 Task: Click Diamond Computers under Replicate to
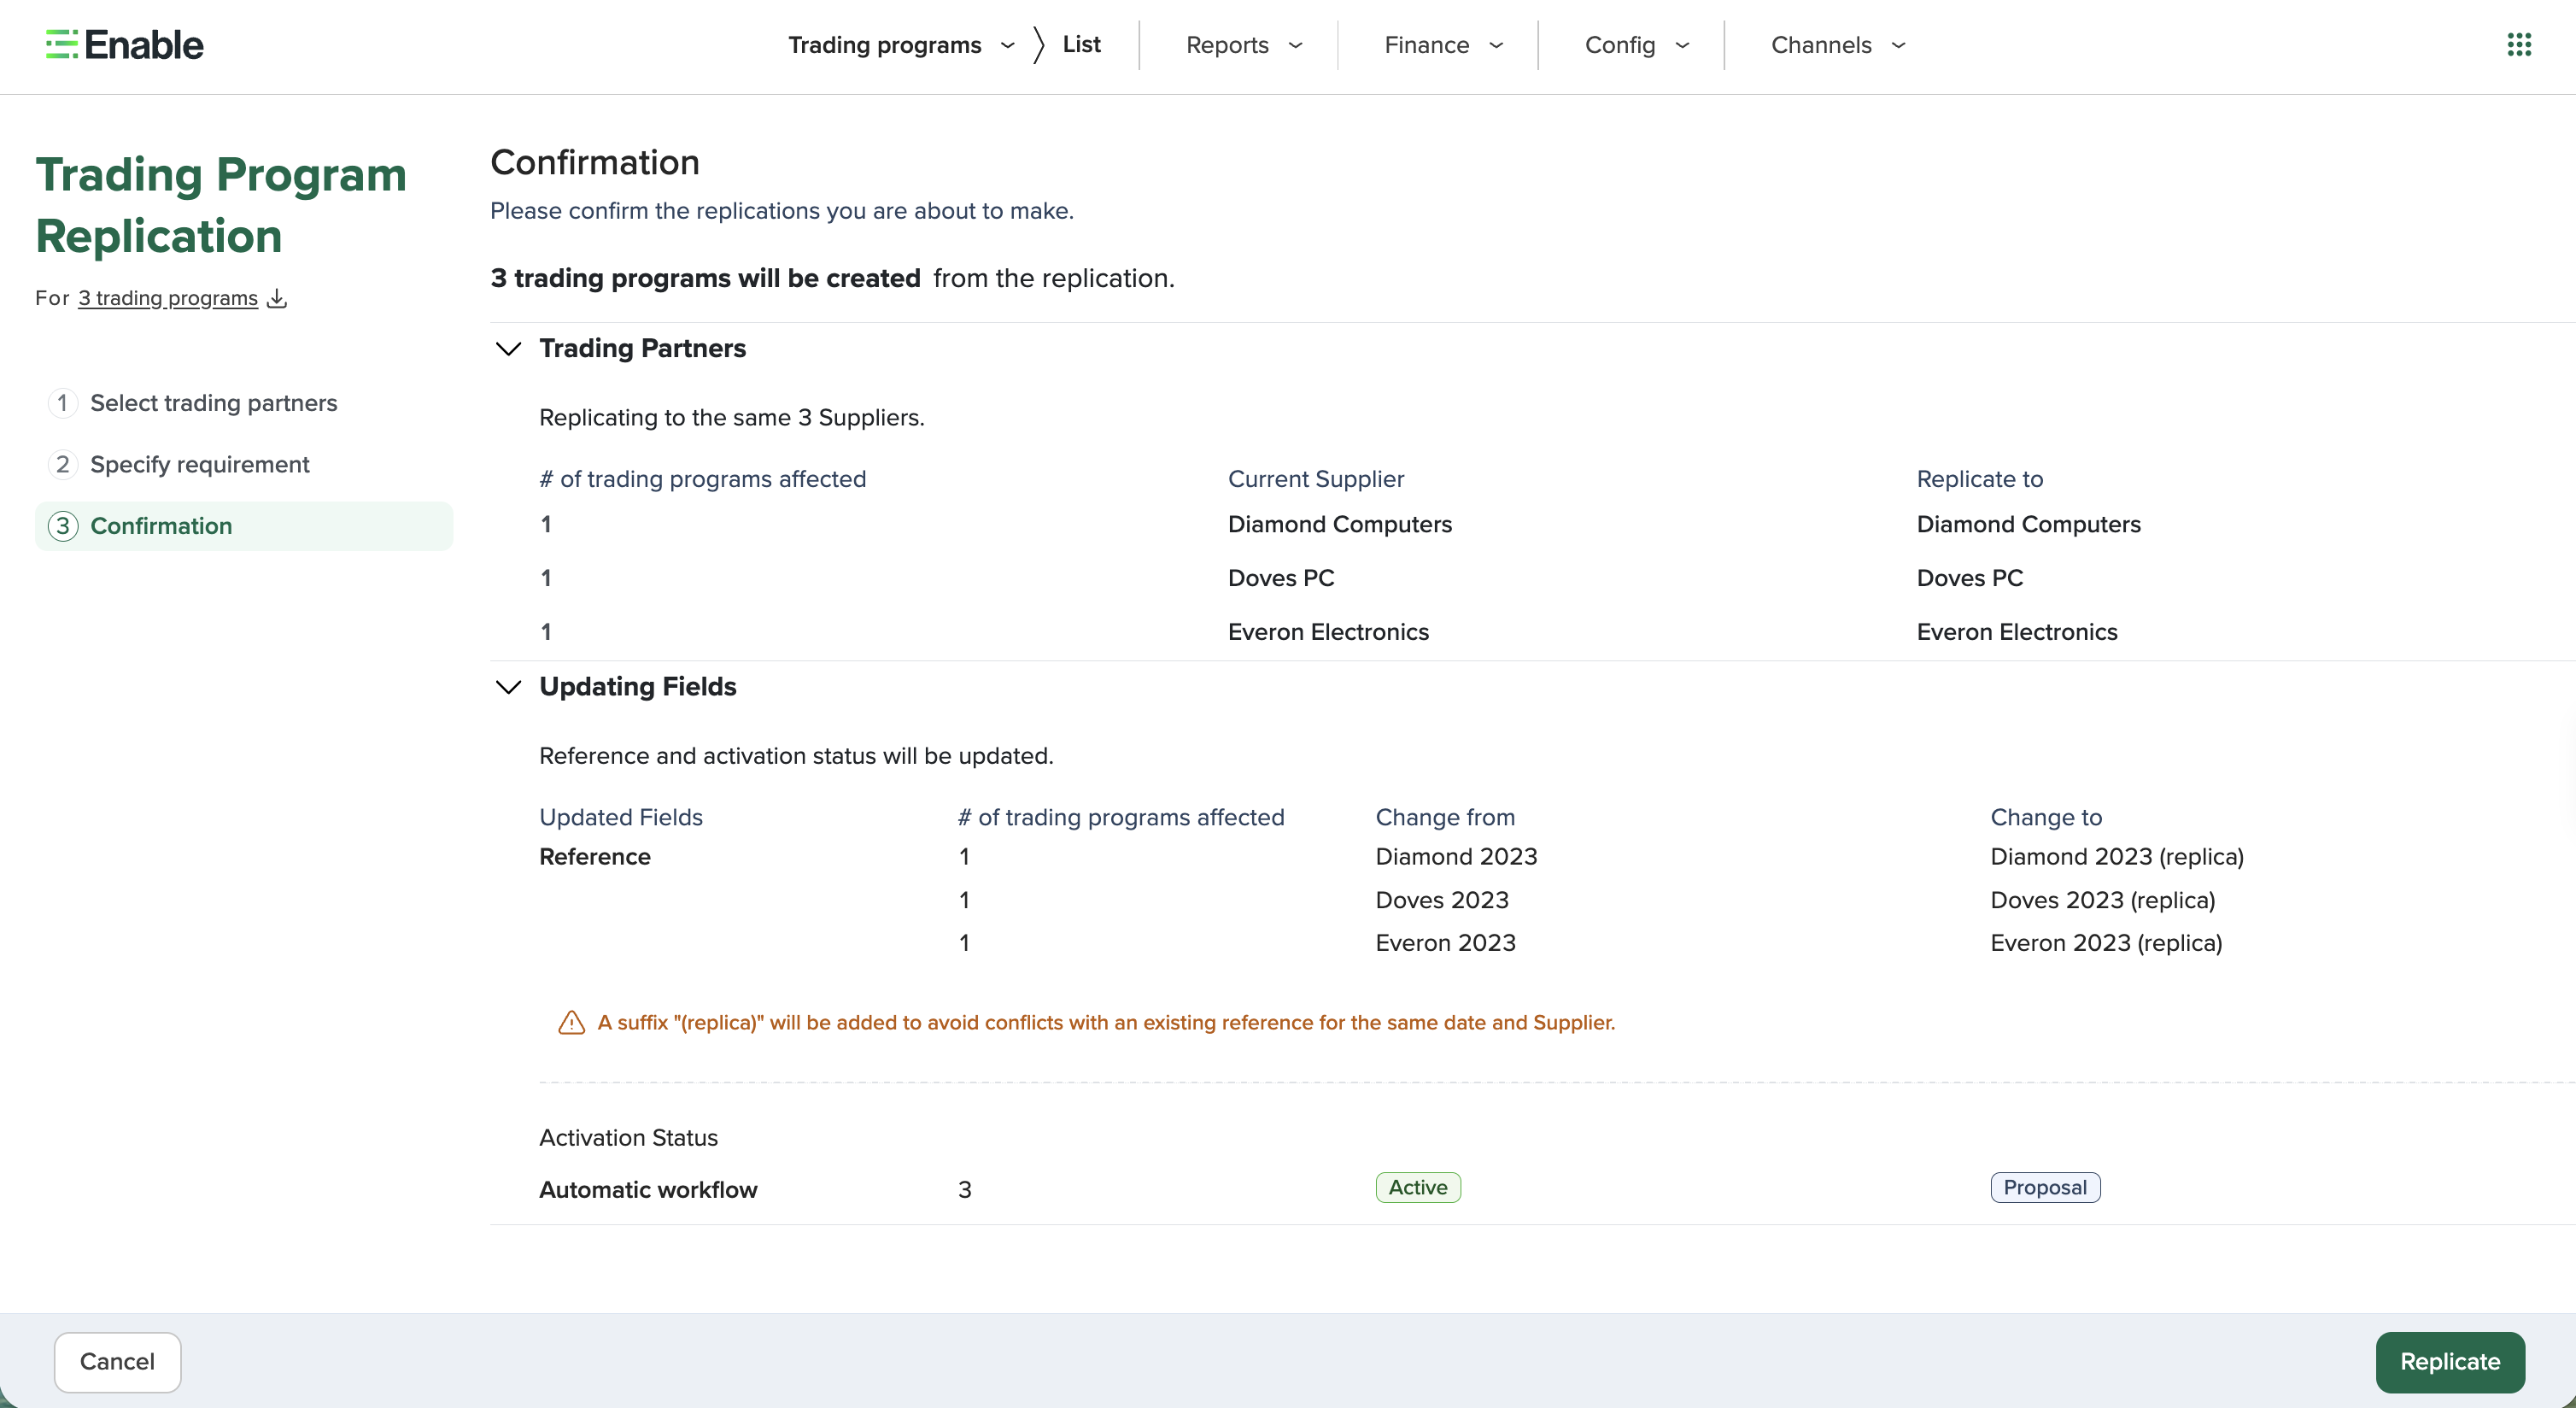(x=2029, y=525)
